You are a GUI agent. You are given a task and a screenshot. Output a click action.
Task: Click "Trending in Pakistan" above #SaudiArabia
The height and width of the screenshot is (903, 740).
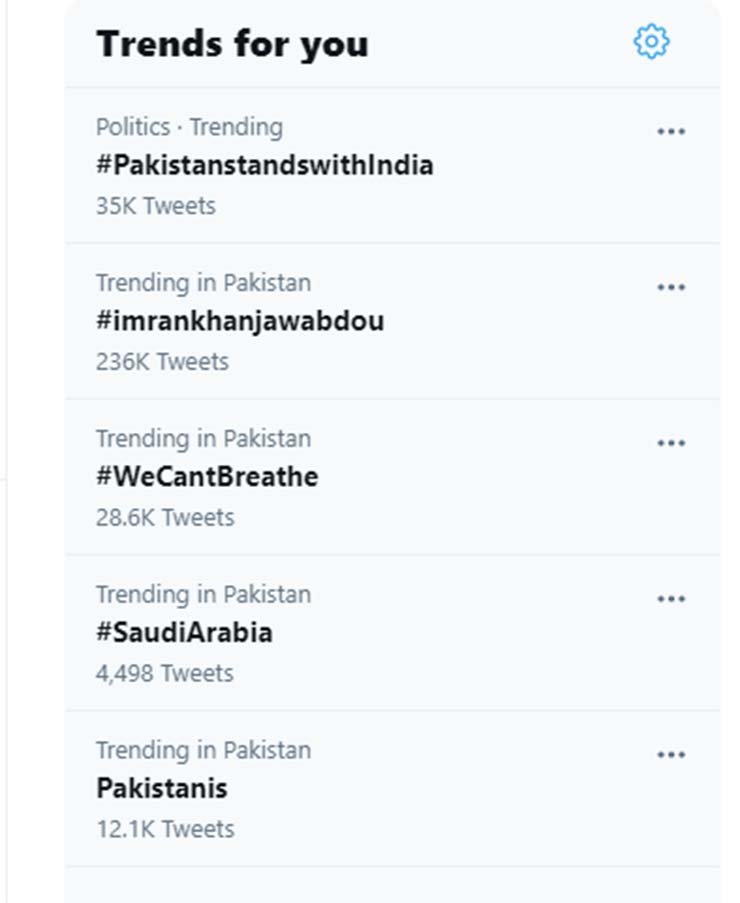pos(203,595)
